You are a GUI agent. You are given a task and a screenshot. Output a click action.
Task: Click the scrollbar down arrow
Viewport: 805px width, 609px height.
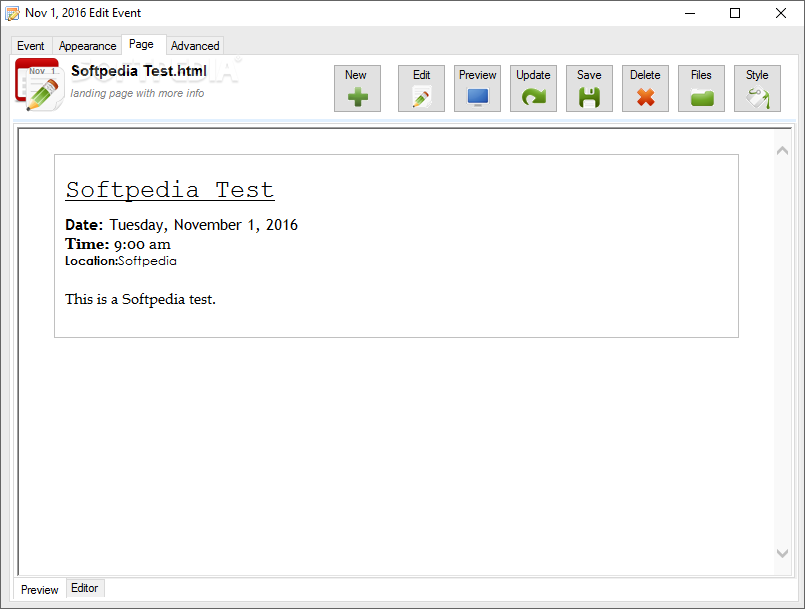click(782, 554)
